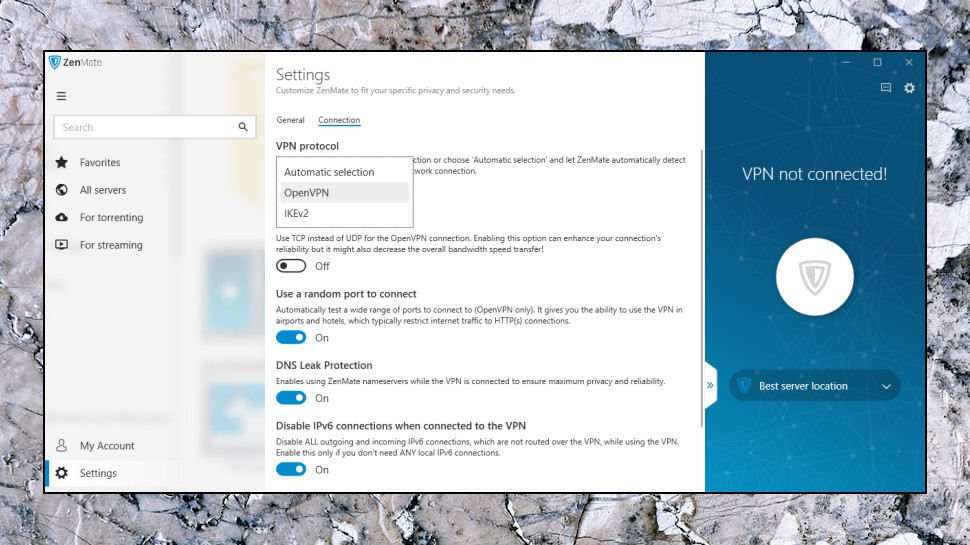Click the My Account person icon

62,445
